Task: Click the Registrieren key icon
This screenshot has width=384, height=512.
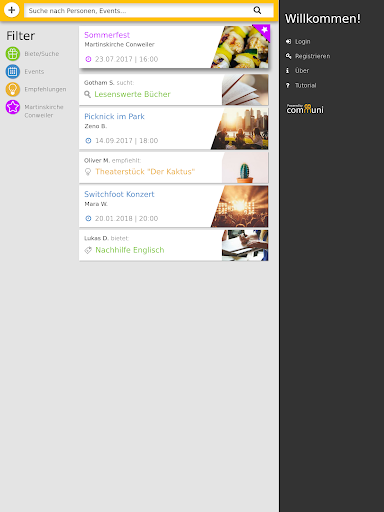Action: click(x=288, y=56)
